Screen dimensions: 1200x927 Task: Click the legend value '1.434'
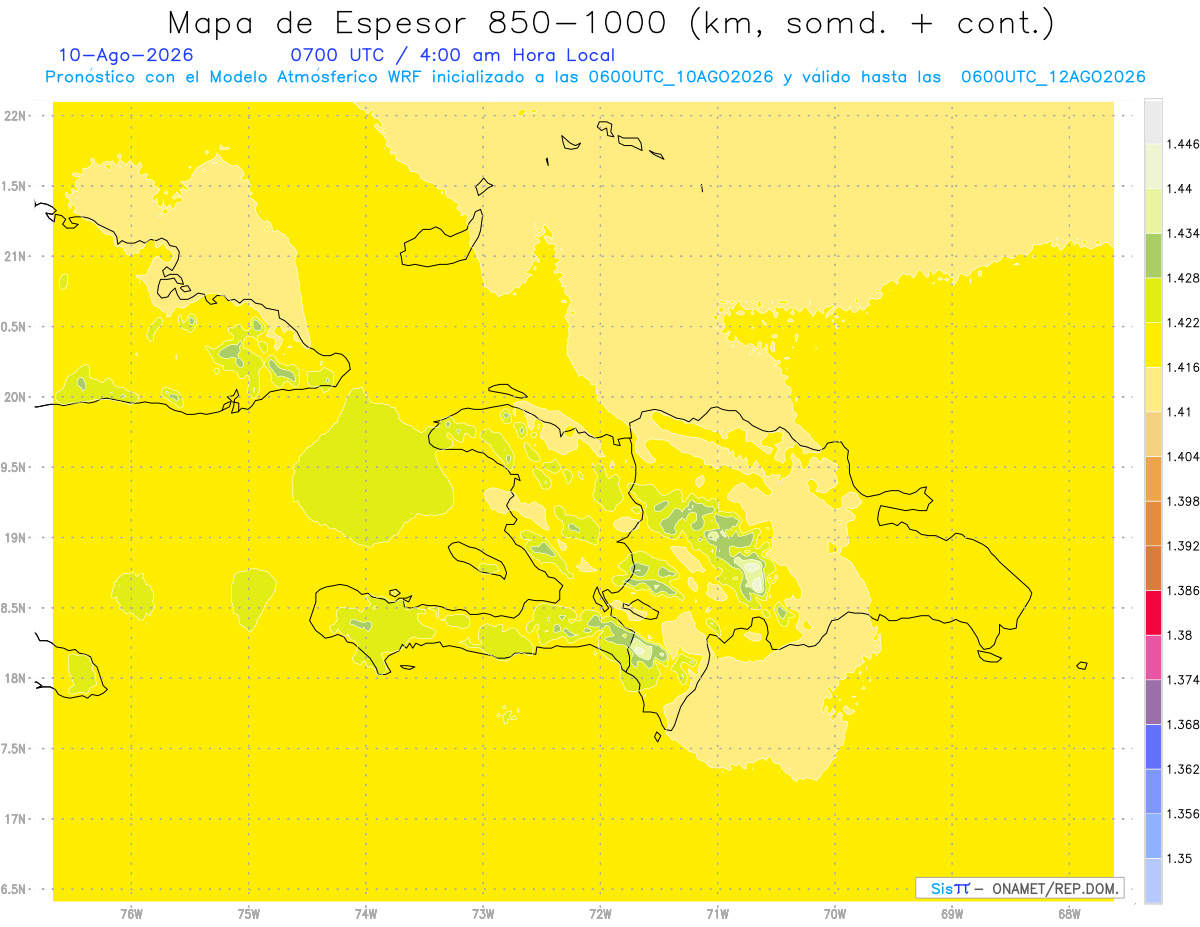click(x=1182, y=234)
